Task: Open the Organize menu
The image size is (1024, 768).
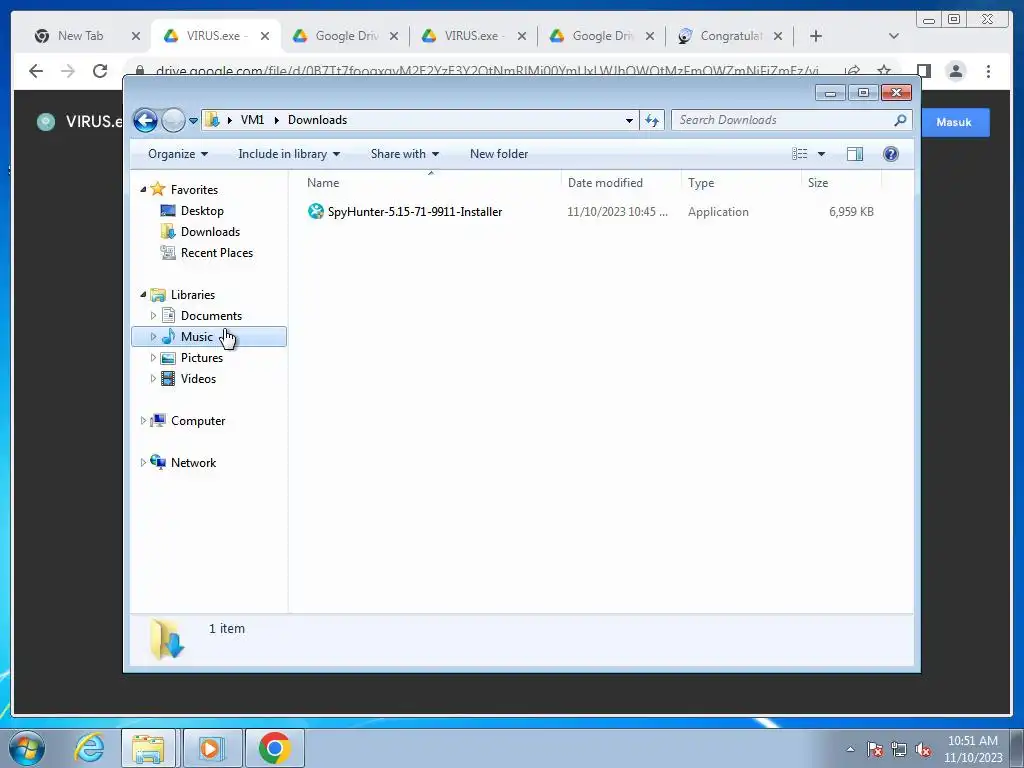Action: coord(178,154)
